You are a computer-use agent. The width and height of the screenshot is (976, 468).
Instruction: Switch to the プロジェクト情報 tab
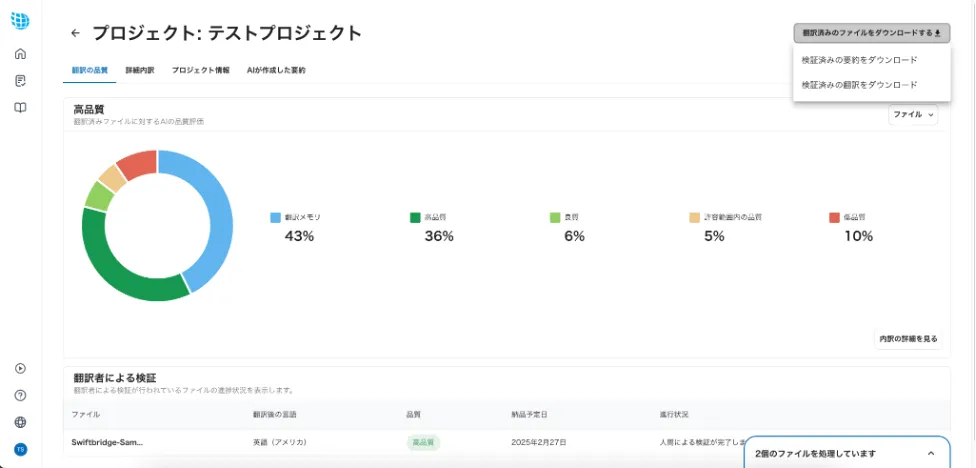(x=200, y=71)
